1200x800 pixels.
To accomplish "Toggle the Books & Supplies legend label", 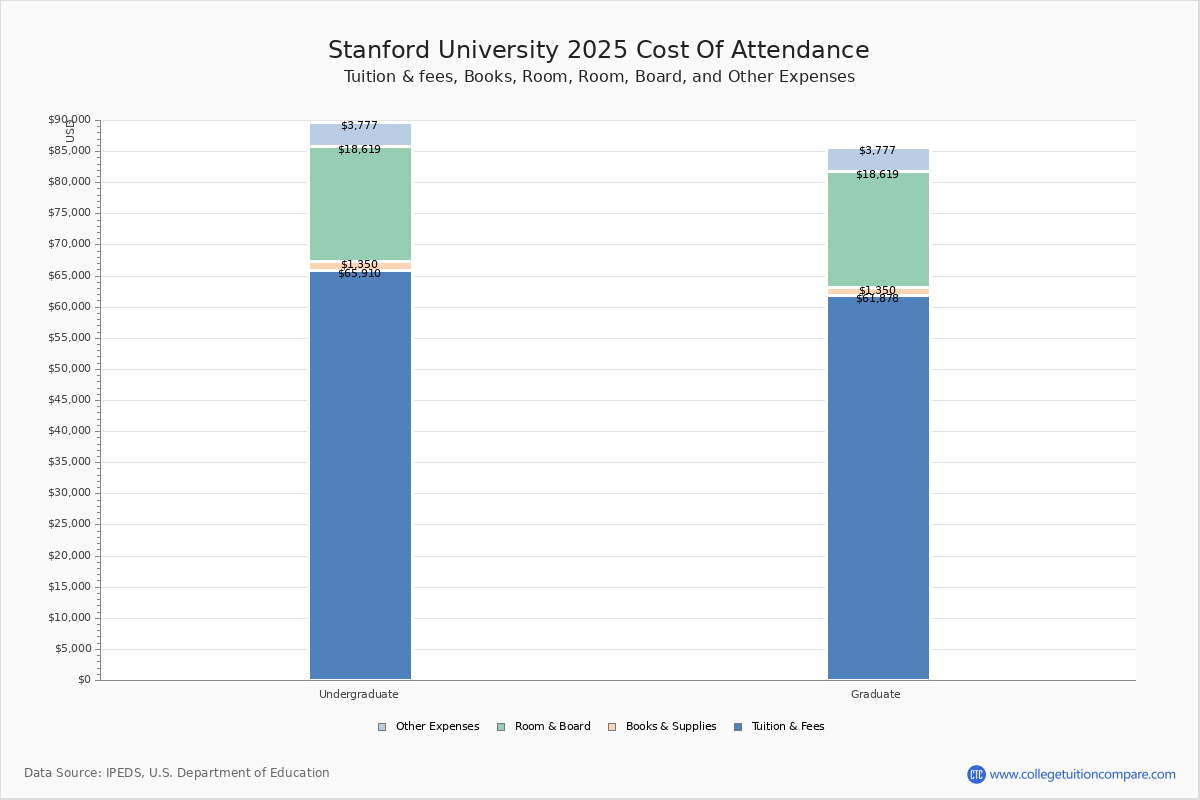I will [670, 727].
